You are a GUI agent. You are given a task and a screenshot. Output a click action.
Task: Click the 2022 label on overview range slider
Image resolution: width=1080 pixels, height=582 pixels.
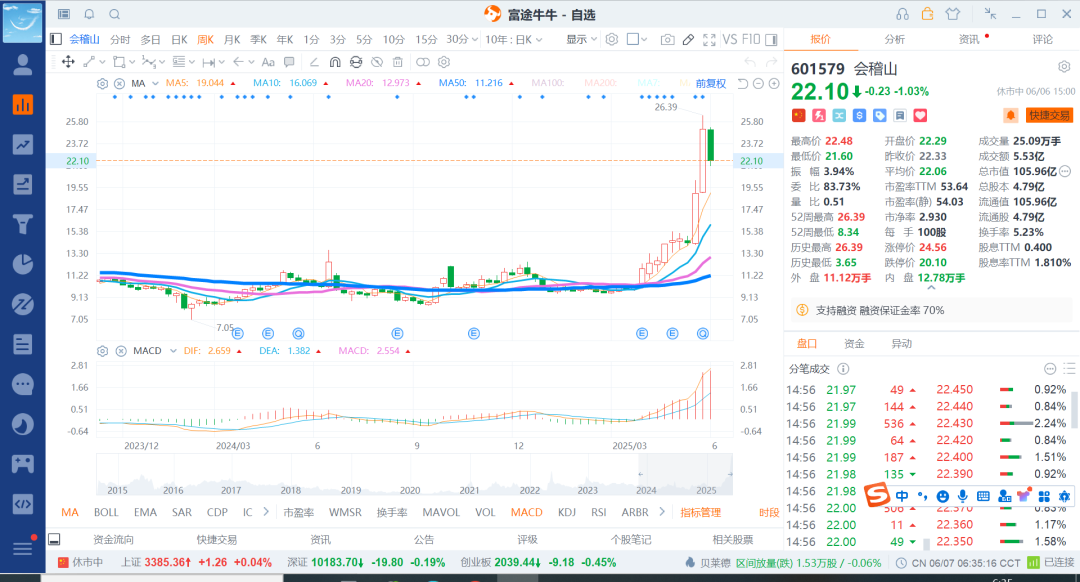pyautogui.click(x=530, y=490)
